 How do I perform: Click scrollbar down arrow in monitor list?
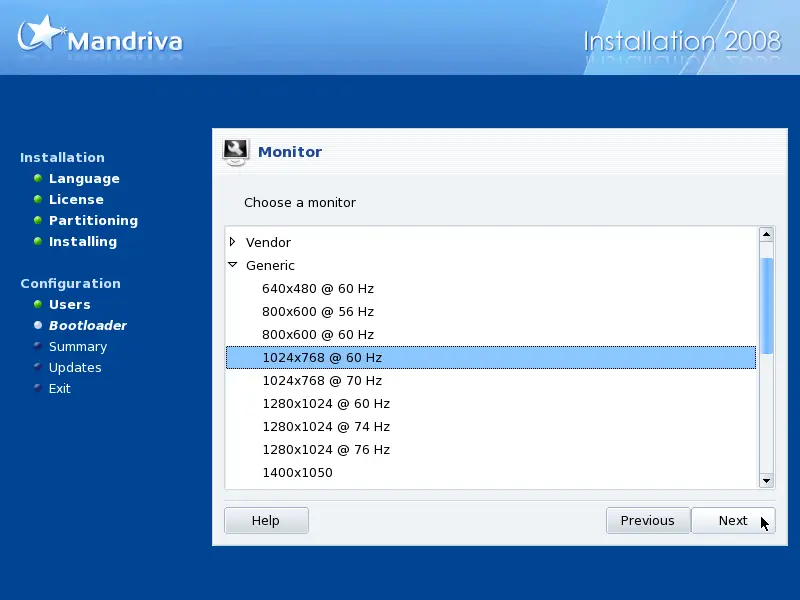(766, 480)
